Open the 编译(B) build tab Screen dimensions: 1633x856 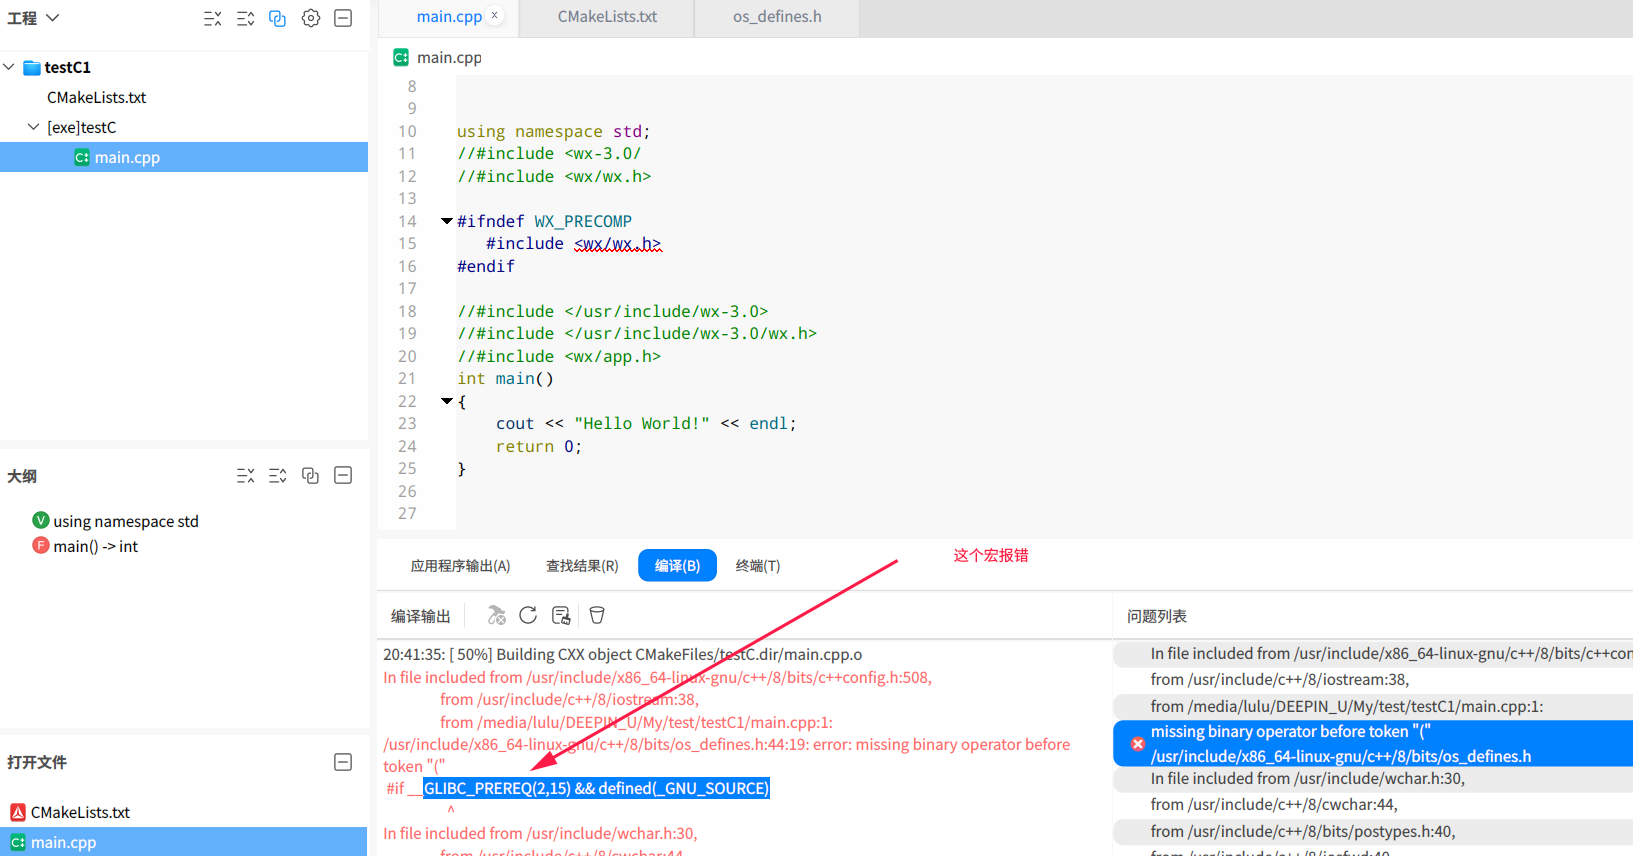pyautogui.click(x=677, y=566)
